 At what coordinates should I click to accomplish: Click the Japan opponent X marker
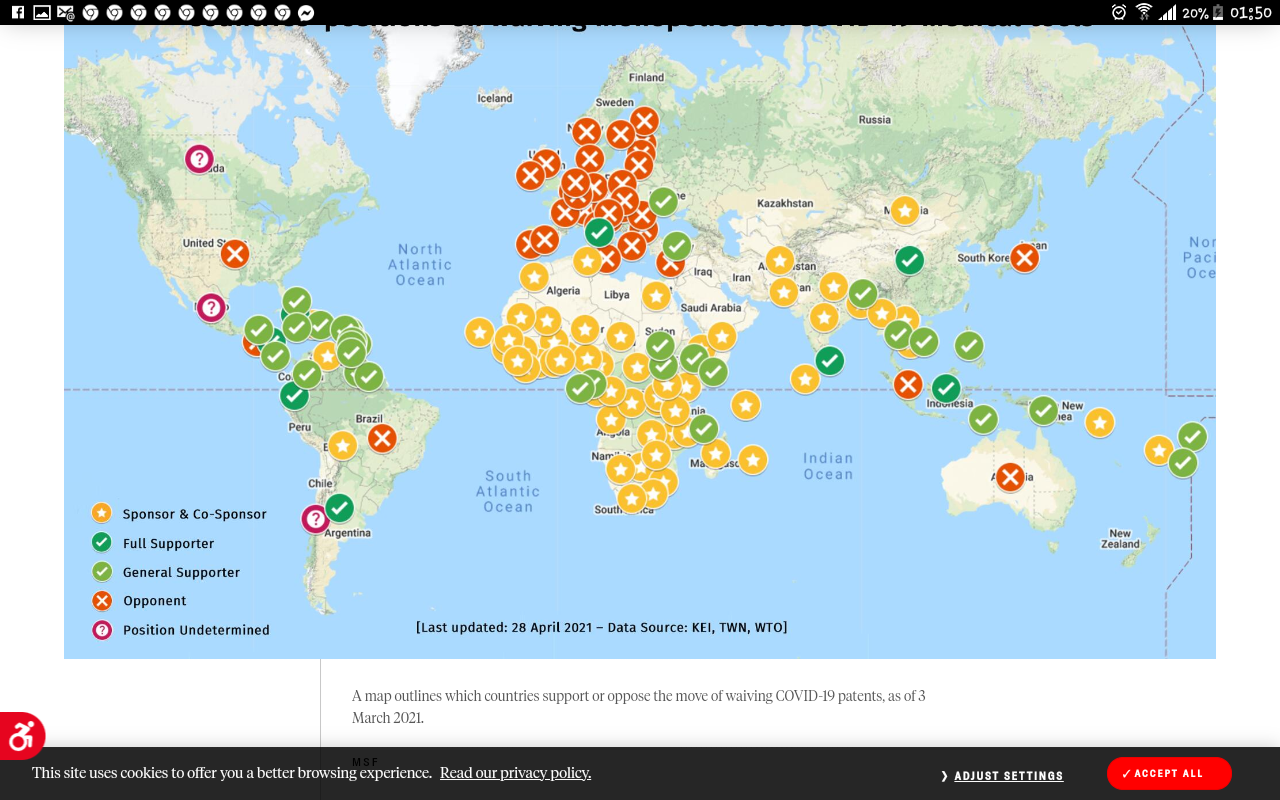(1024, 258)
